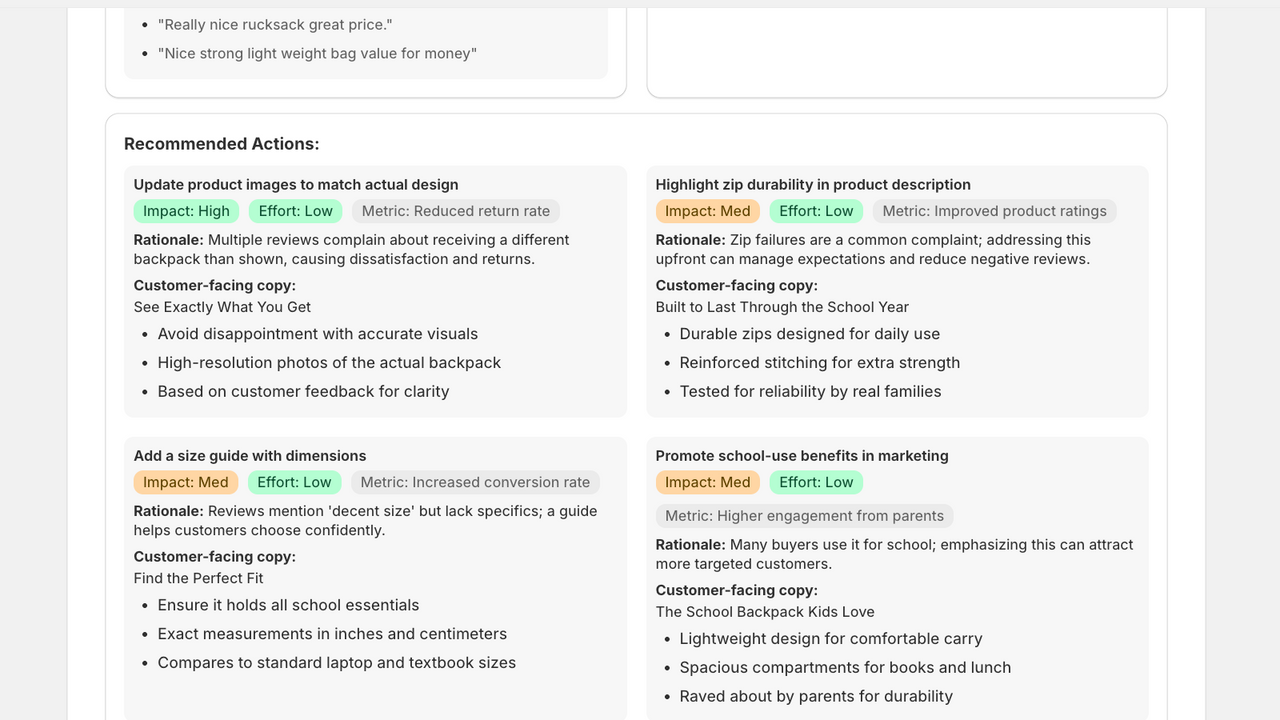Select 'Add a size guide with dimensions' title
1280x720 pixels.
coord(250,455)
